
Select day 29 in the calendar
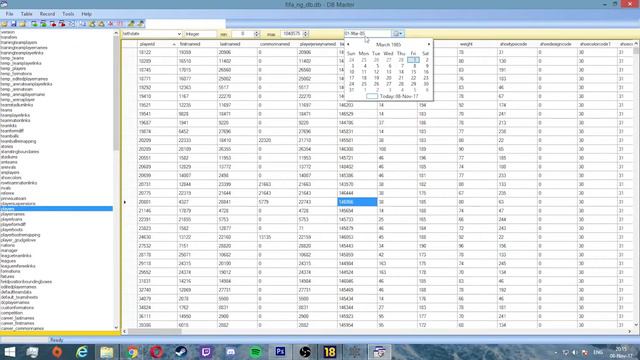pyautogui.click(x=413, y=84)
